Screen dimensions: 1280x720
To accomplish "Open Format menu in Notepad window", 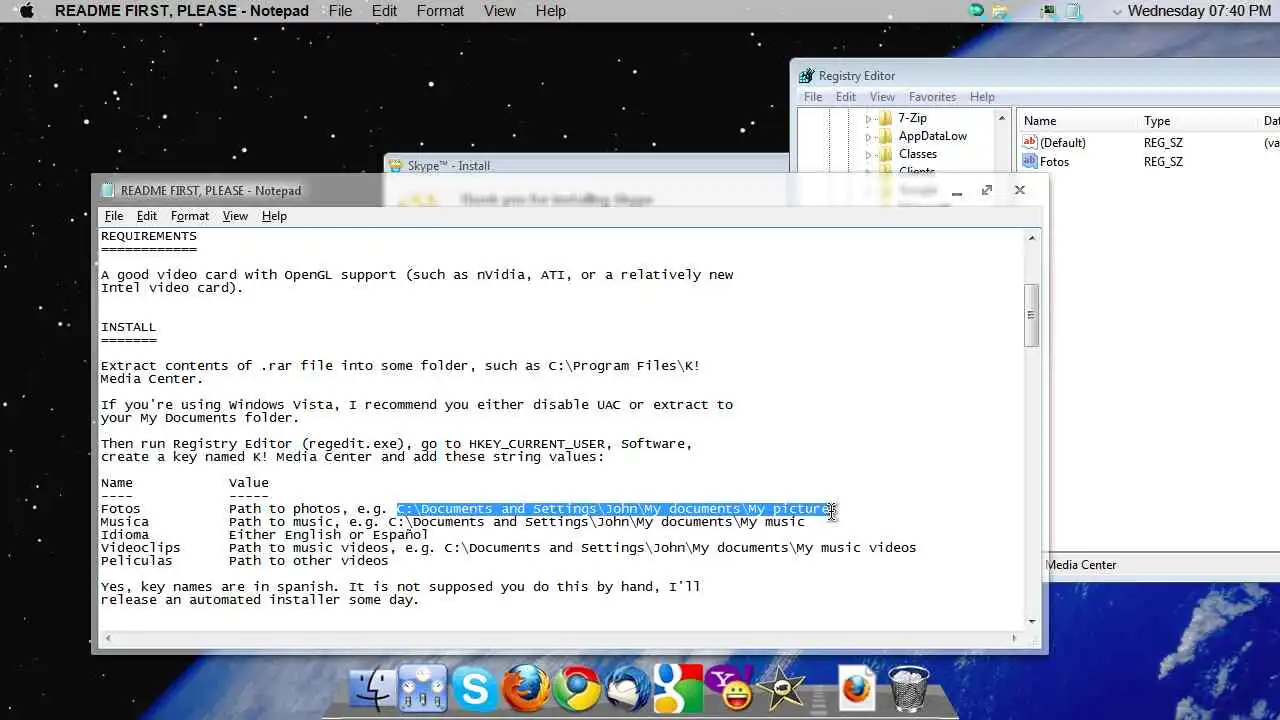I will [x=190, y=216].
